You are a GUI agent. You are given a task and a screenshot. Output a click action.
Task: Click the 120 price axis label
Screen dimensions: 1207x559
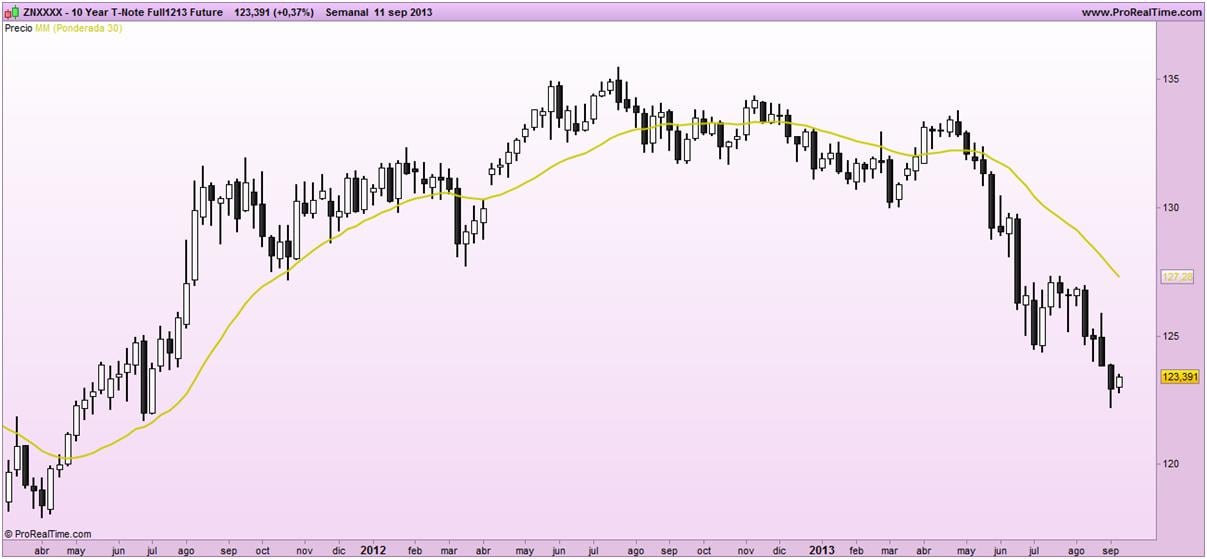point(1171,464)
